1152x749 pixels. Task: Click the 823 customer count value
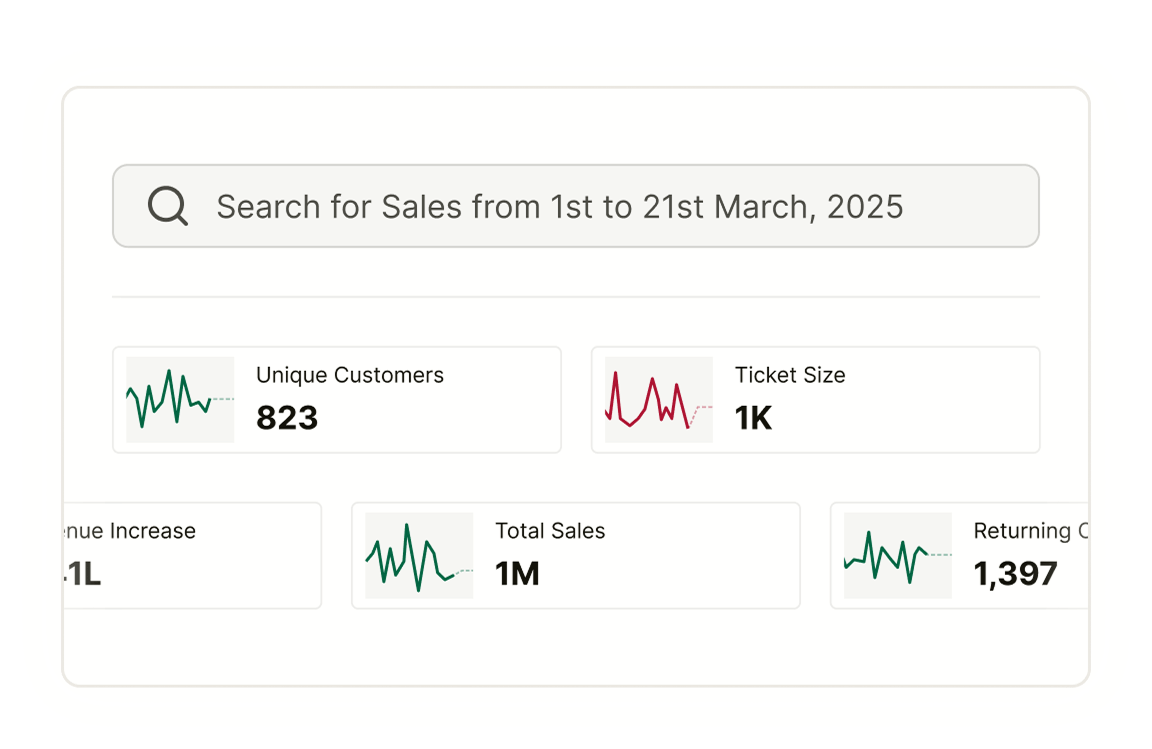coord(287,418)
